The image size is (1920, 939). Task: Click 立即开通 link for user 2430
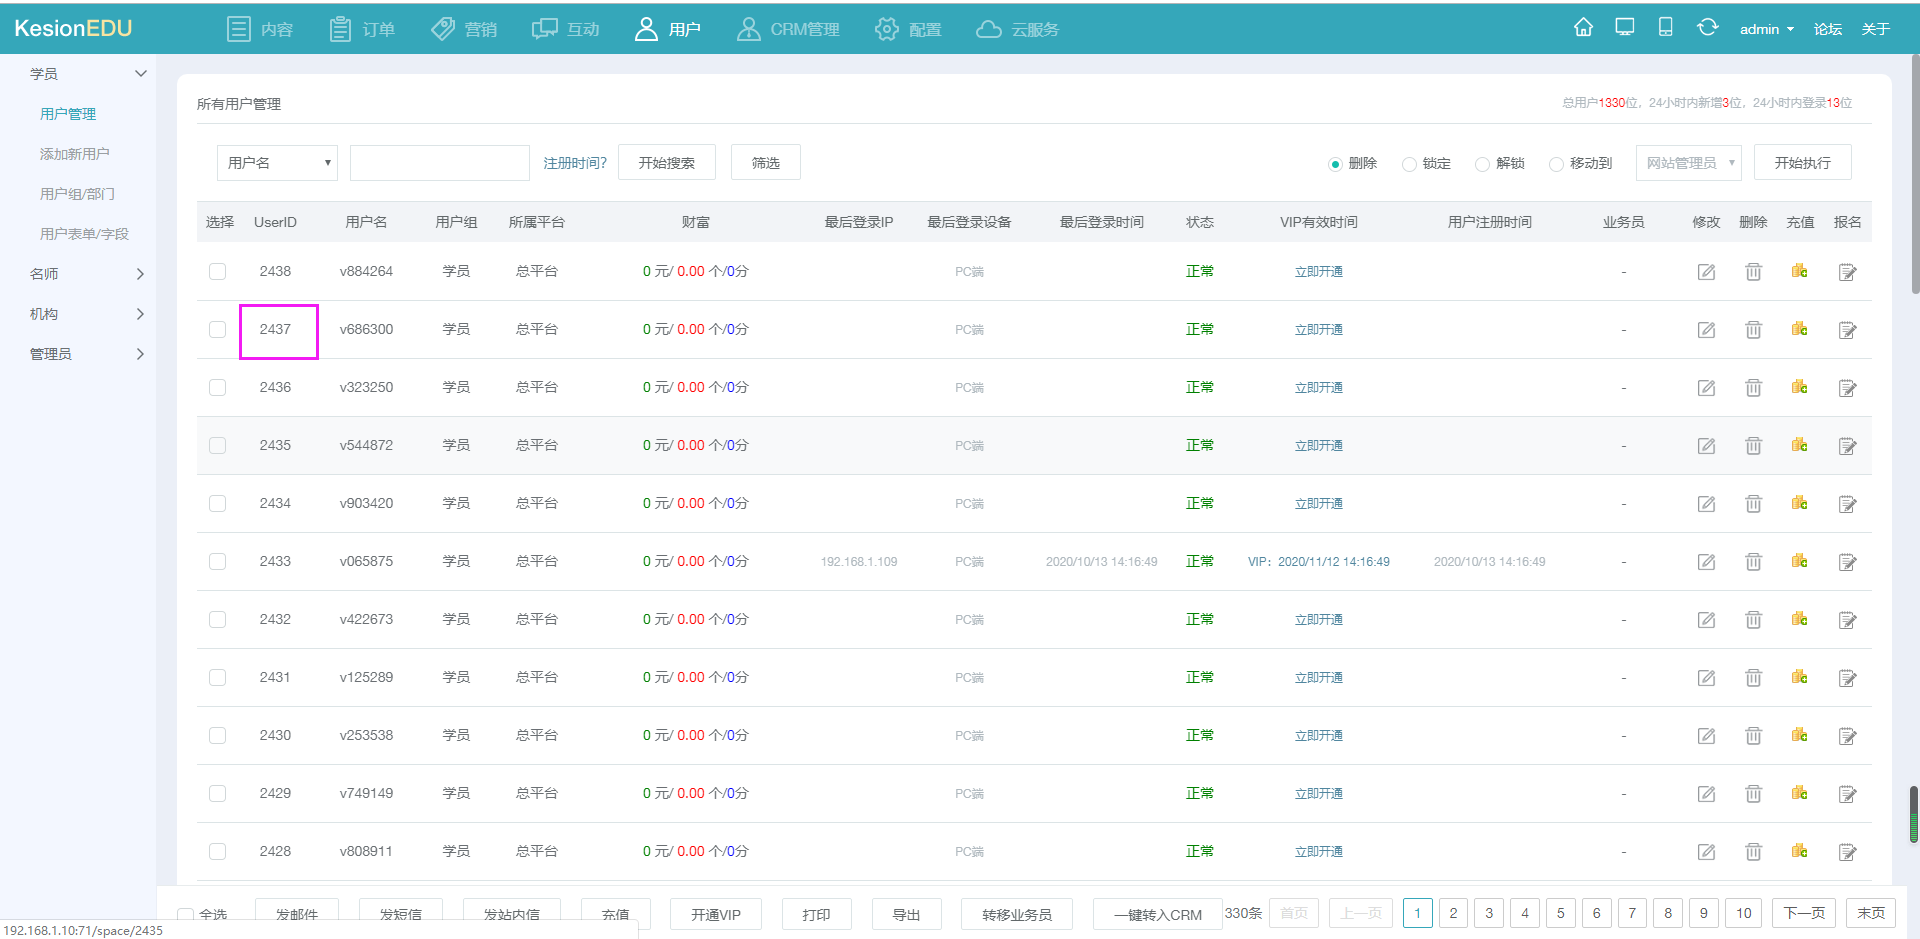[x=1318, y=736]
